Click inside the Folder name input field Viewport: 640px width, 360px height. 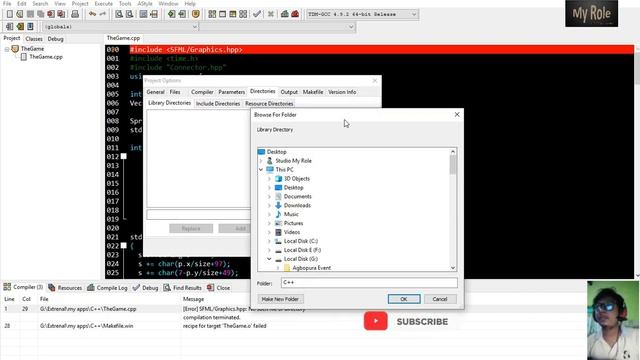(369, 282)
